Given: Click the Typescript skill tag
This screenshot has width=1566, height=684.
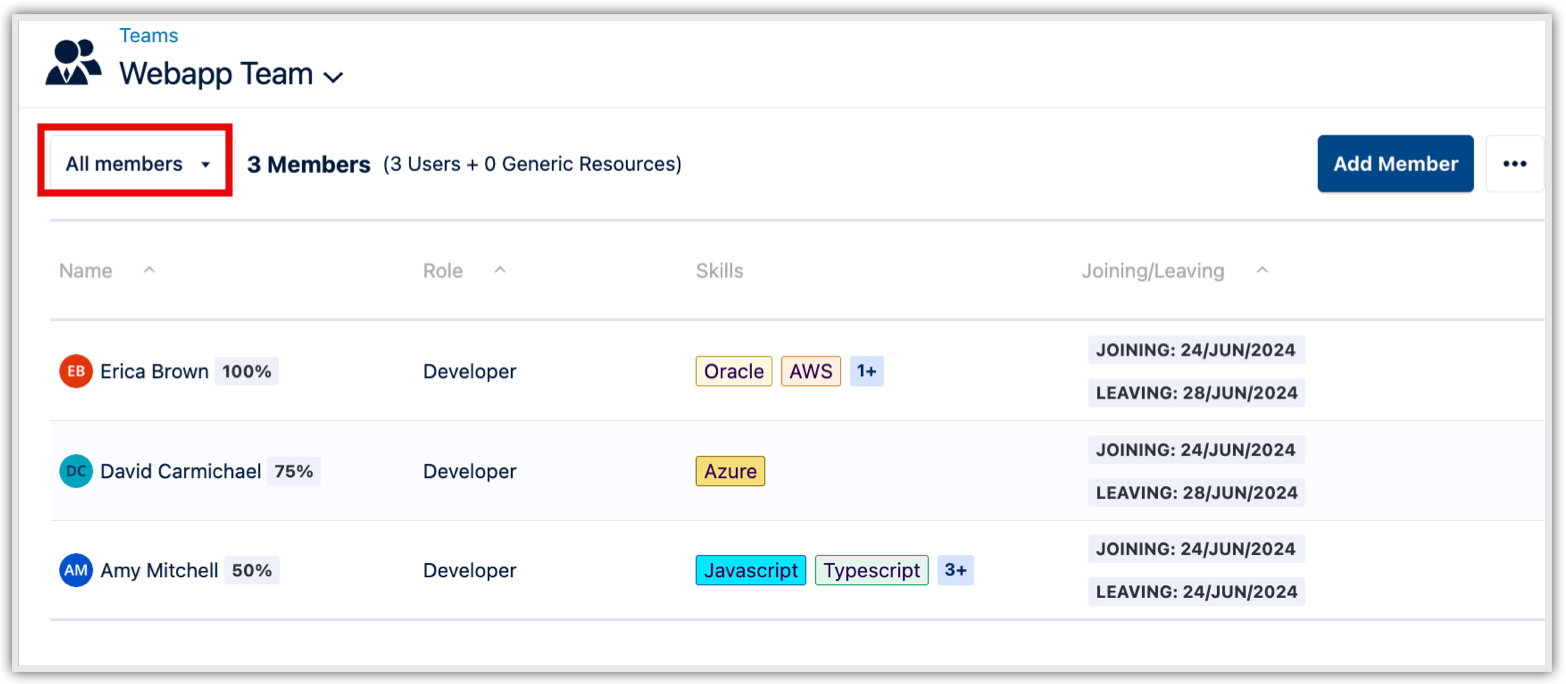Looking at the screenshot, I should pyautogui.click(x=871, y=570).
